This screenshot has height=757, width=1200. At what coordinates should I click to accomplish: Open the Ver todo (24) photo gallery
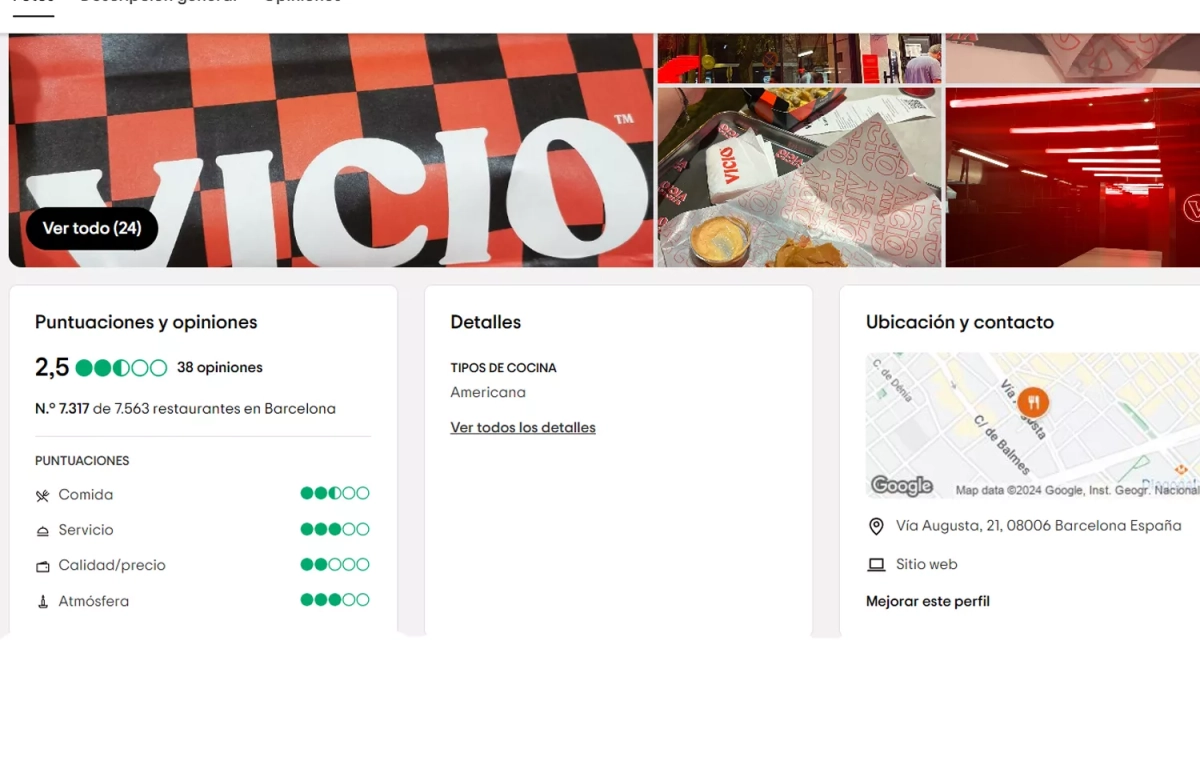pos(92,228)
